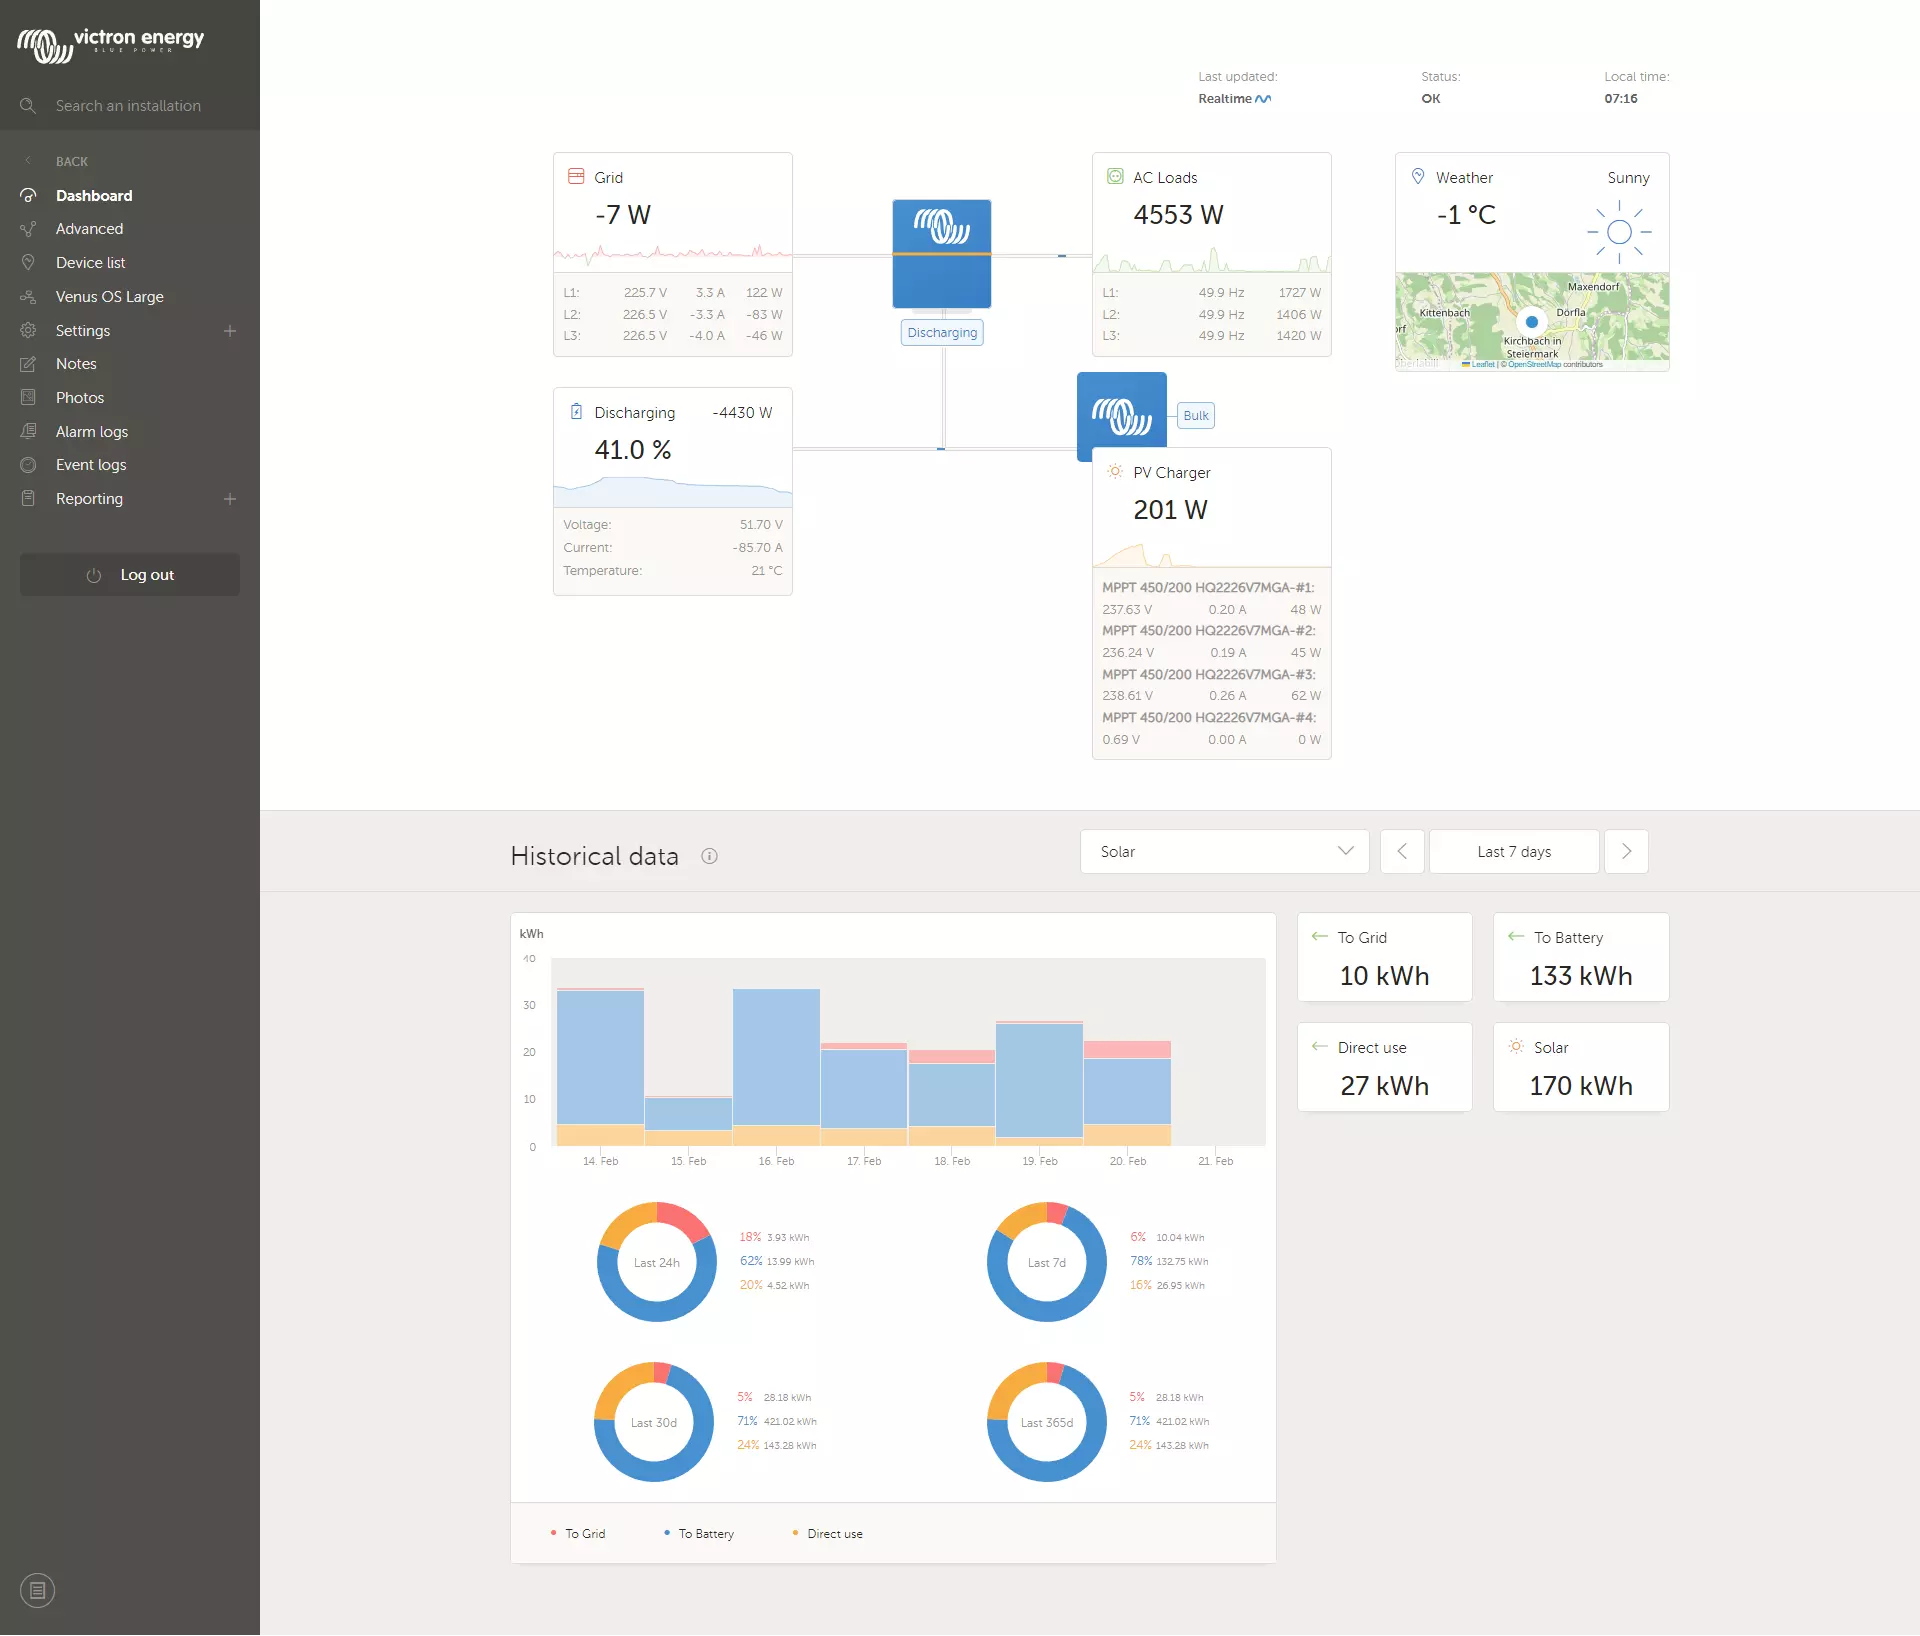
Task: Open the Device list menu item
Action: point(90,263)
